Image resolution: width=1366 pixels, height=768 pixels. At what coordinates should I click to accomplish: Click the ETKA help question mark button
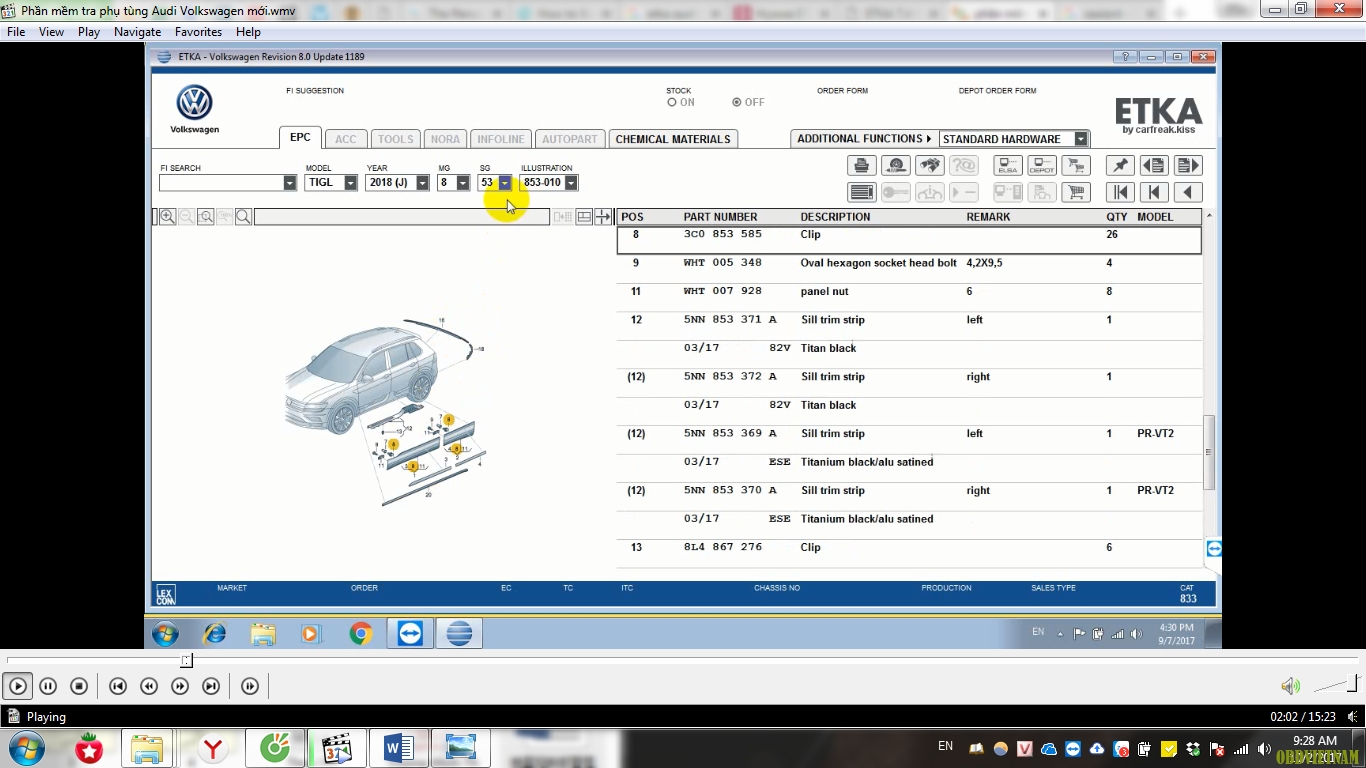(x=1125, y=57)
